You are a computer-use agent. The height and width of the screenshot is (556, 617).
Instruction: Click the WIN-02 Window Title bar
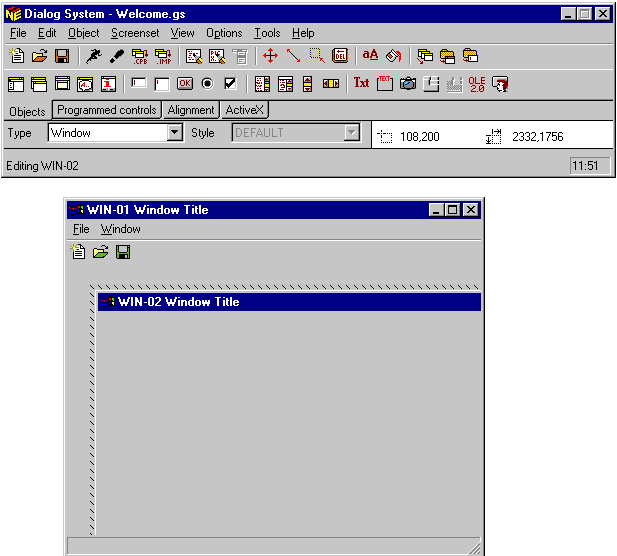[289, 302]
